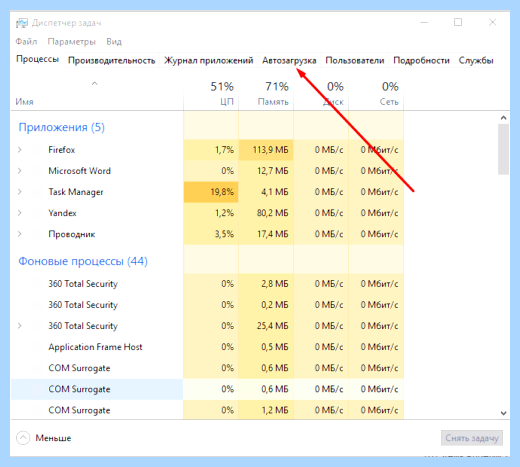The image size is (520, 467).
Task: Click the scrollbar up arrow
Action: (503, 118)
